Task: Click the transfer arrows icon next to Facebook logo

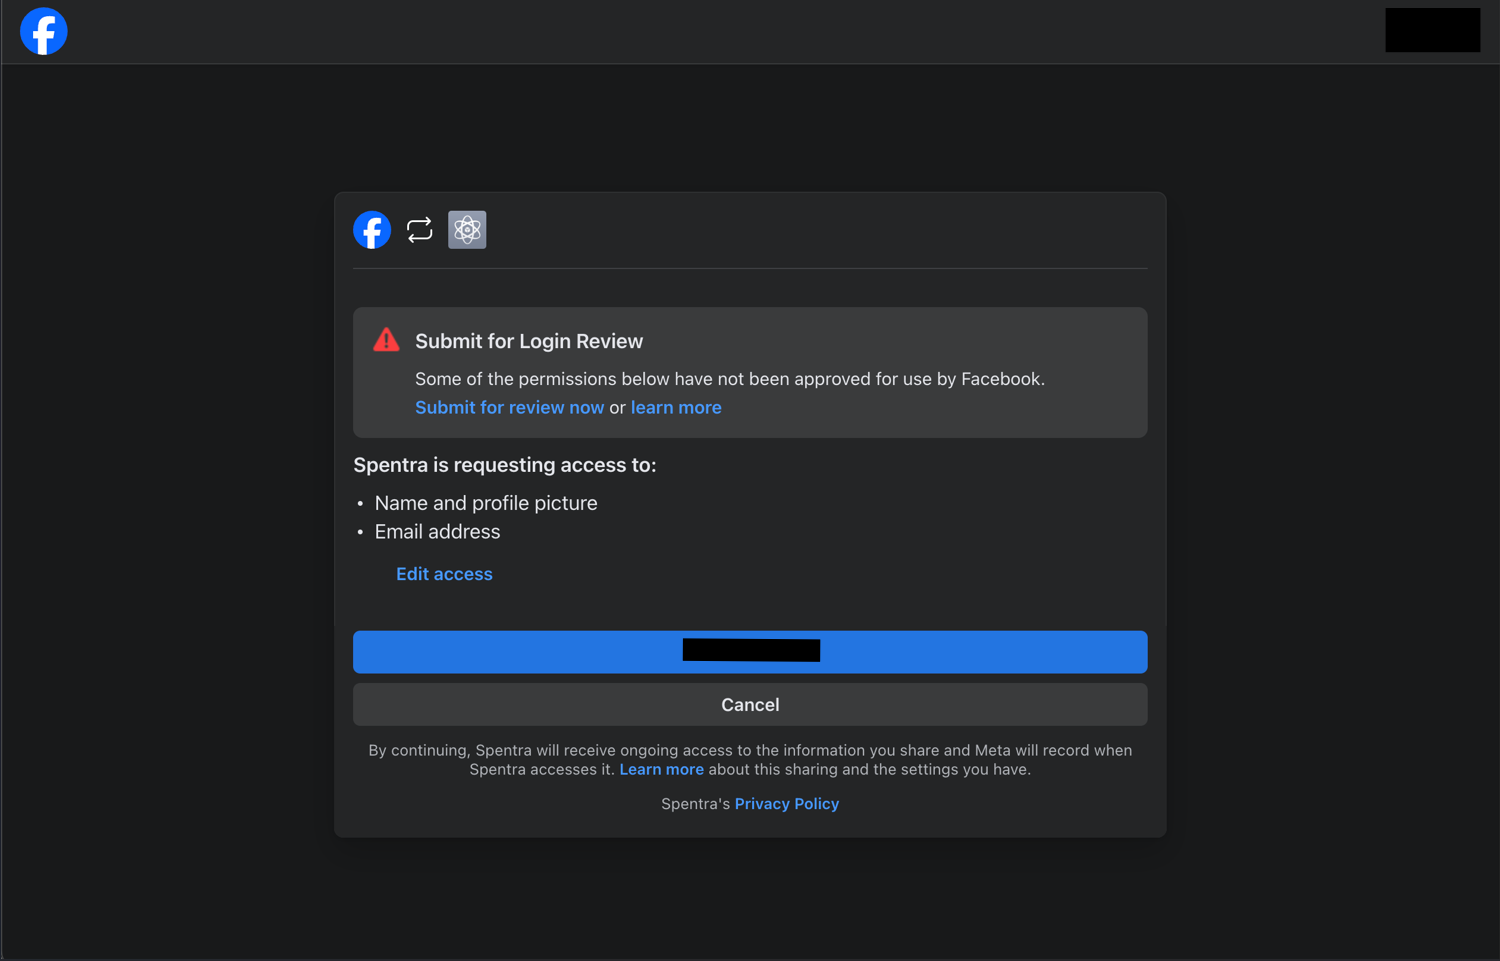Action: (419, 229)
